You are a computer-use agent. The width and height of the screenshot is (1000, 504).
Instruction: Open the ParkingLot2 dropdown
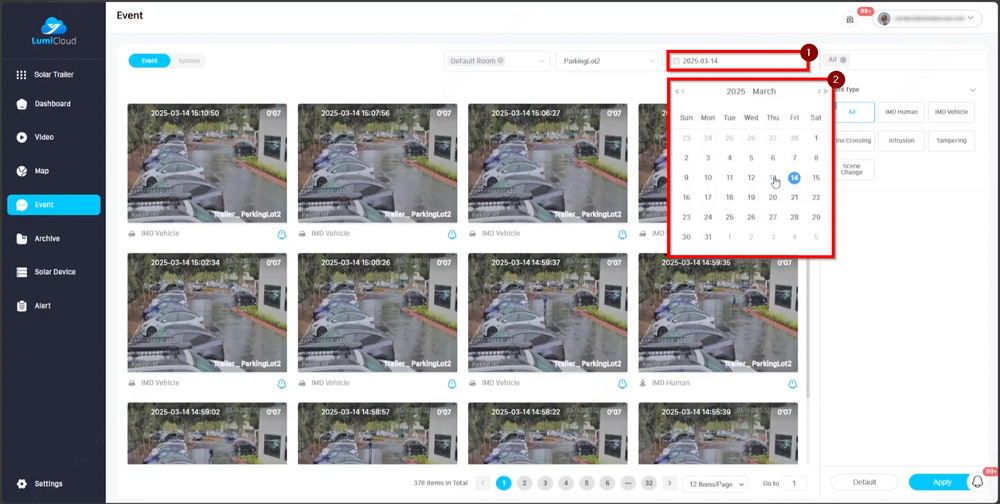pos(607,61)
